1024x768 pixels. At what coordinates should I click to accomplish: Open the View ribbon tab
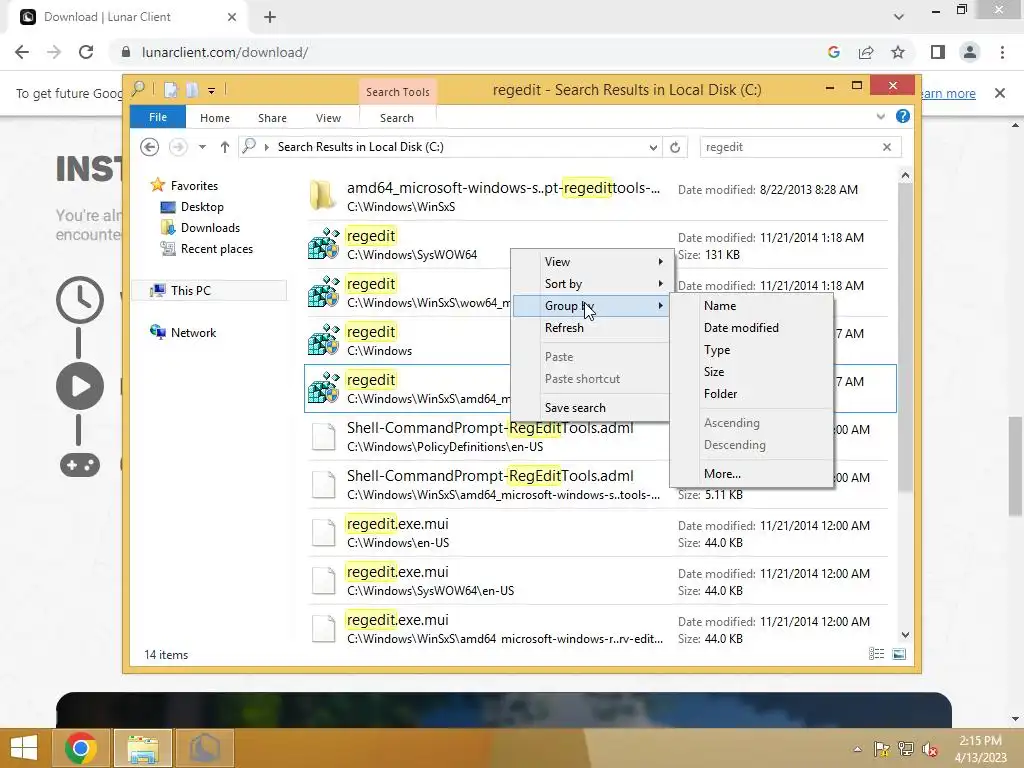pyautogui.click(x=328, y=118)
